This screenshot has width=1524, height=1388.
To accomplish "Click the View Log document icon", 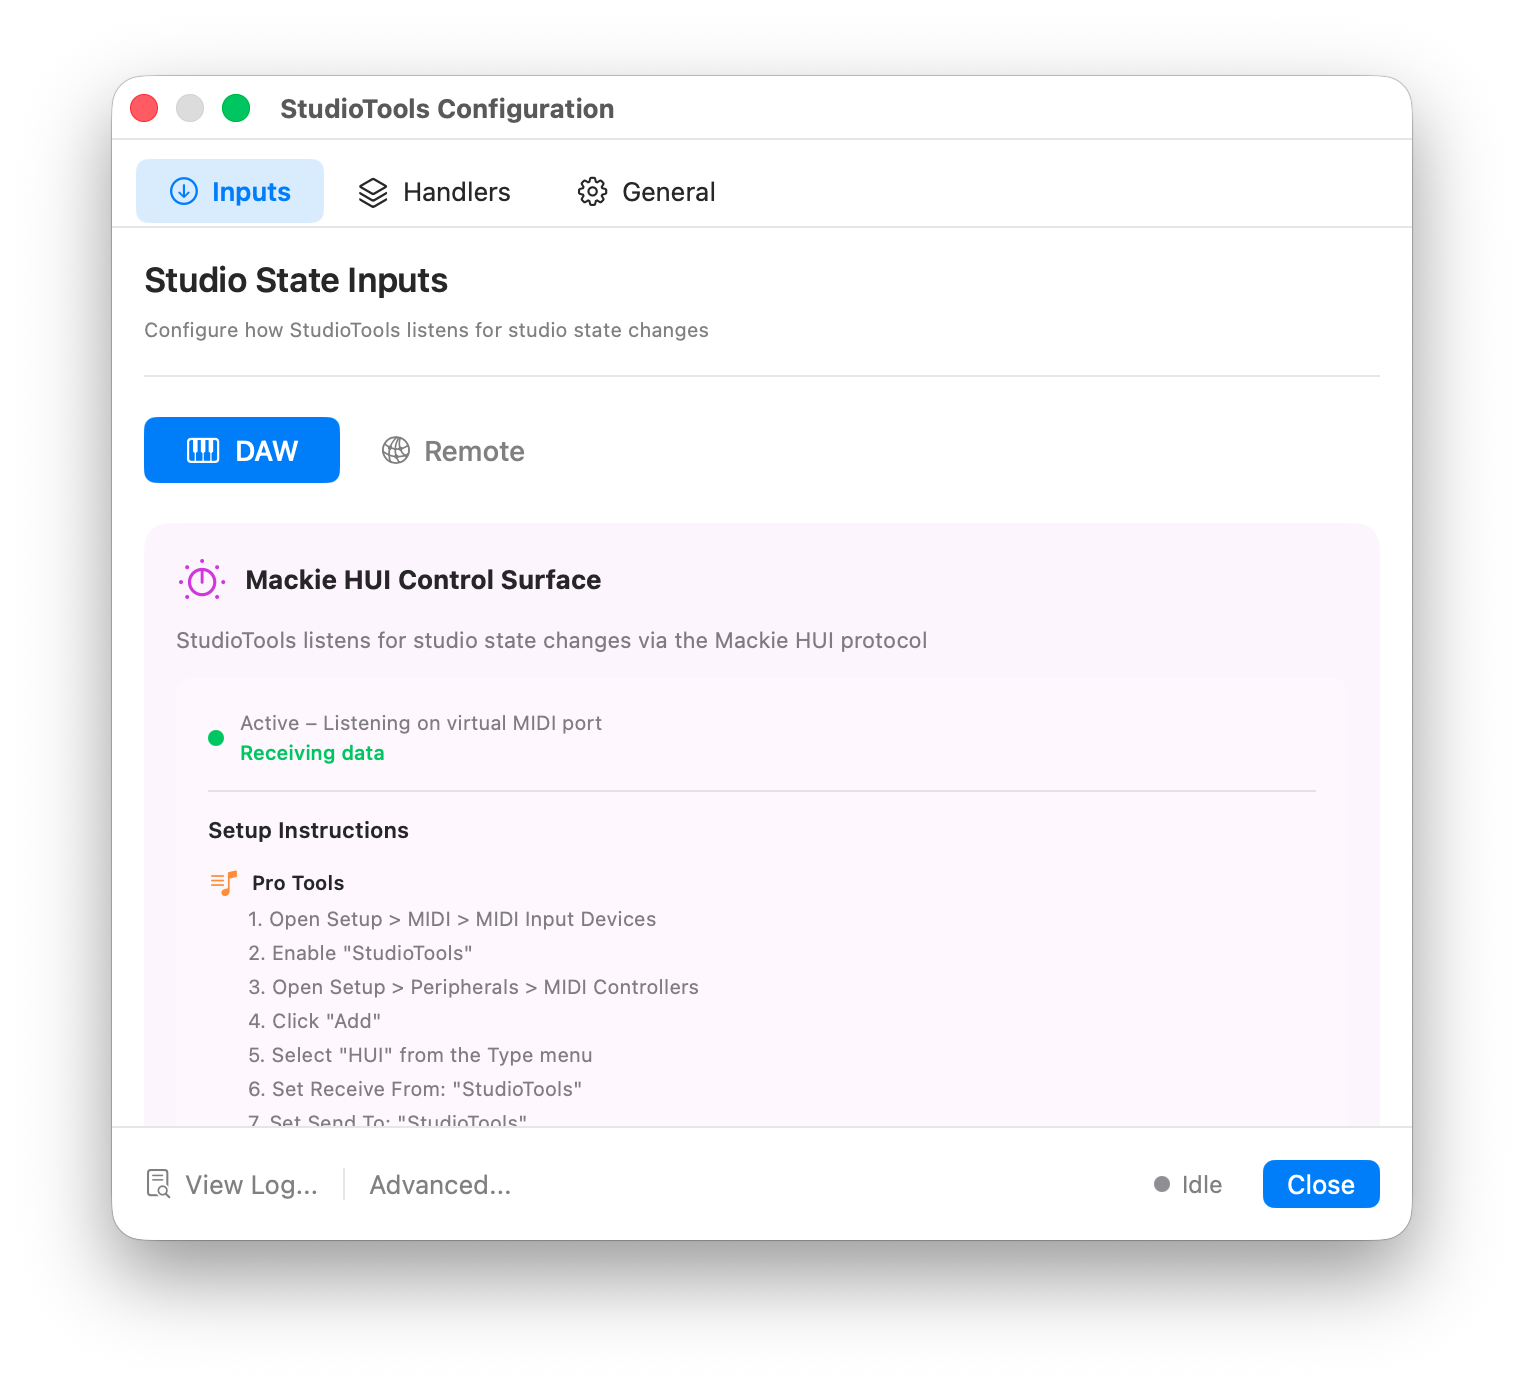I will (158, 1184).
